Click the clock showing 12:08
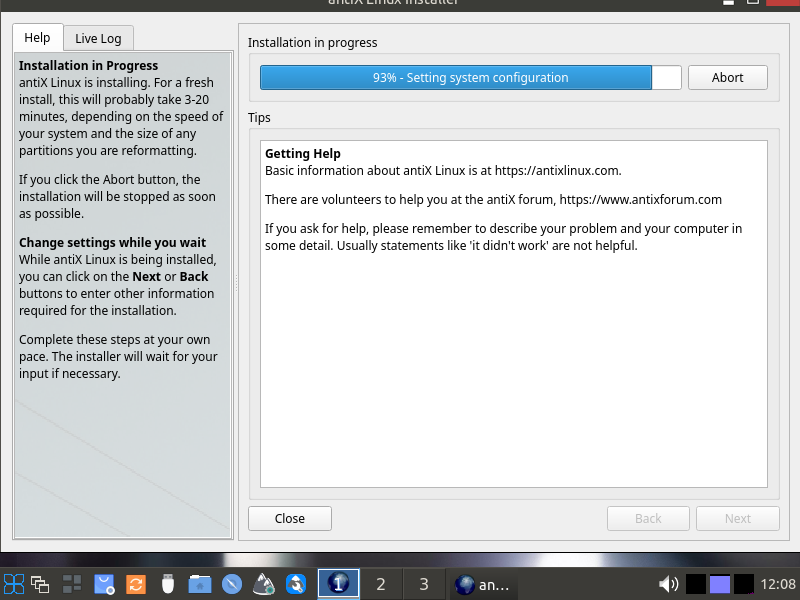 778,584
